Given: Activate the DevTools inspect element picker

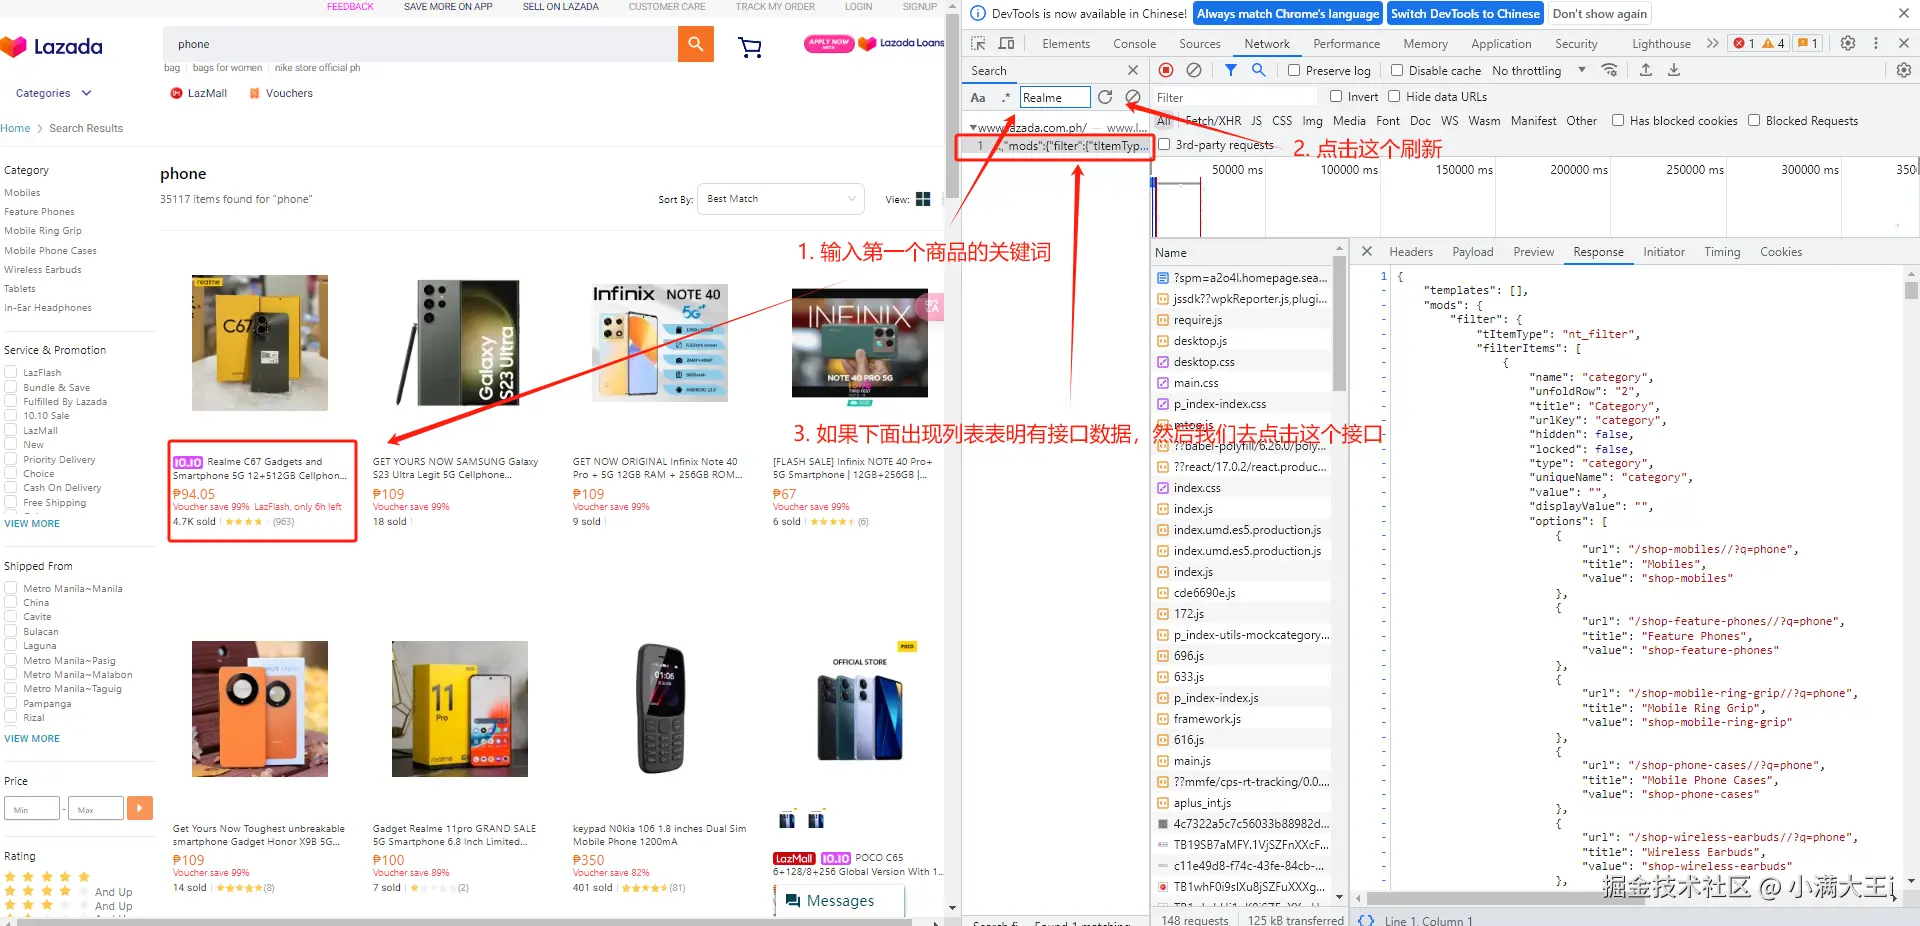Looking at the screenshot, I should [978, 43].
